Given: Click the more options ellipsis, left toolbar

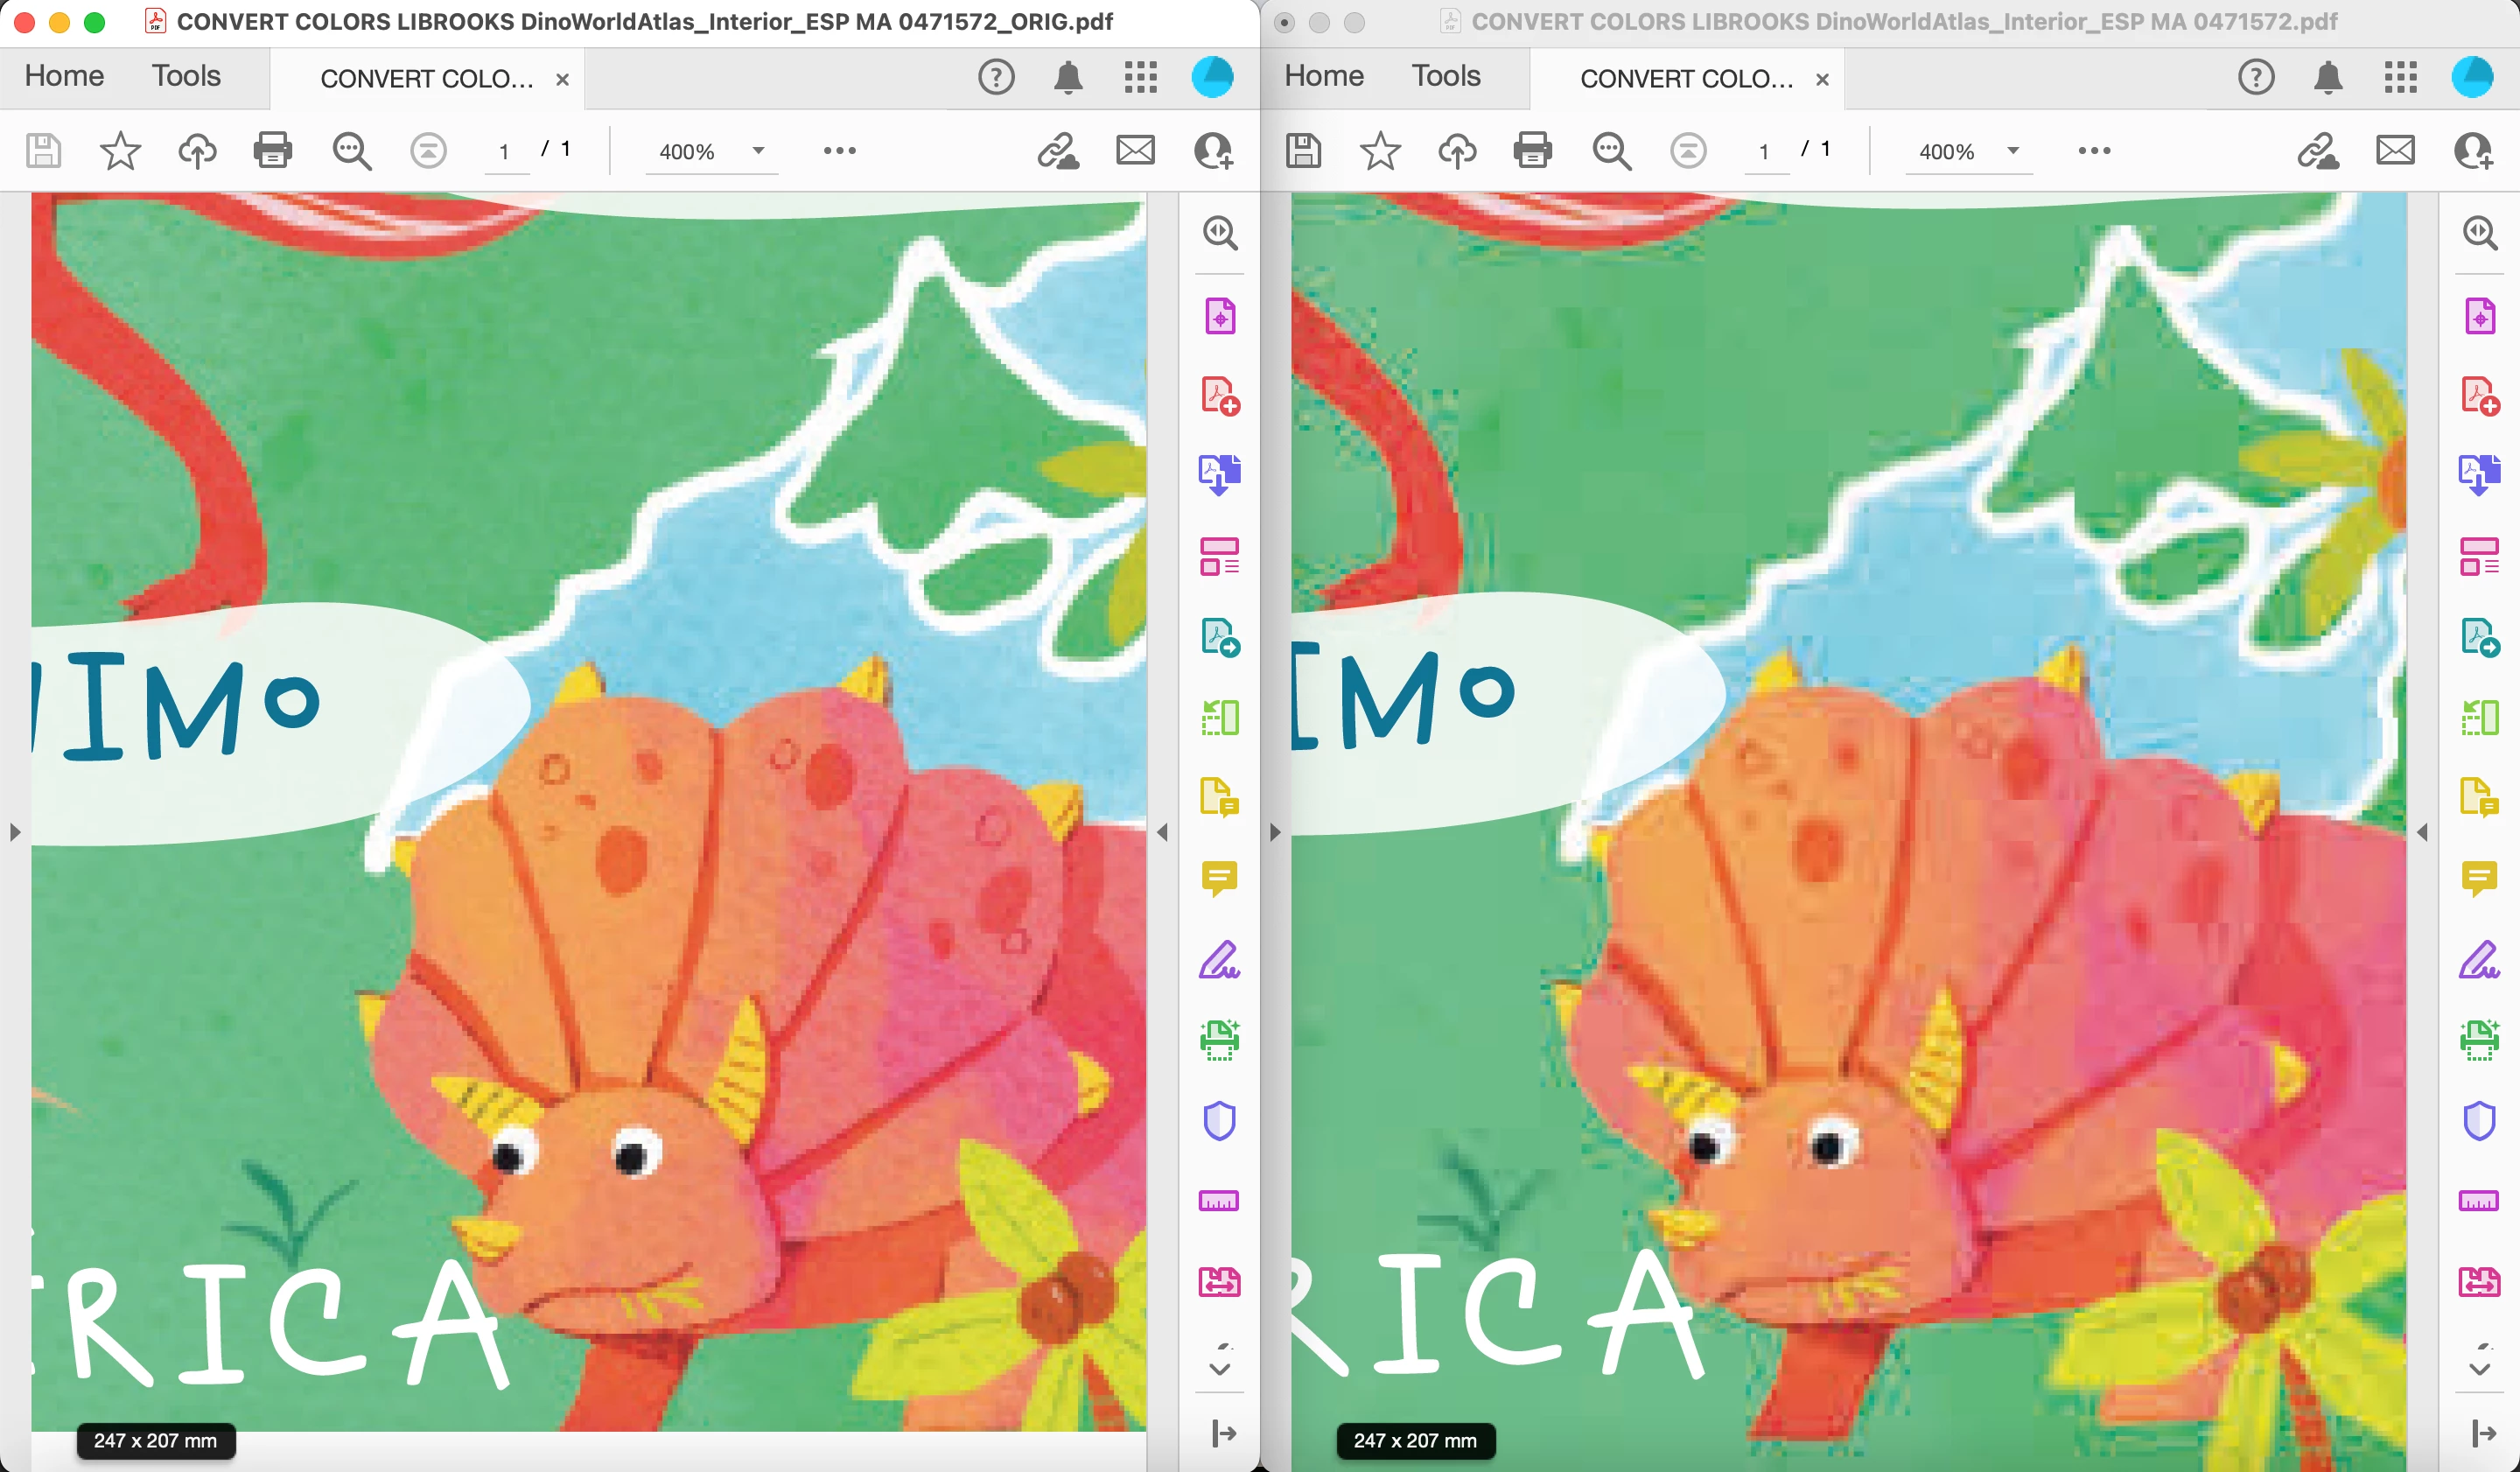Looking at the screenshot, I should pos(839,151).
